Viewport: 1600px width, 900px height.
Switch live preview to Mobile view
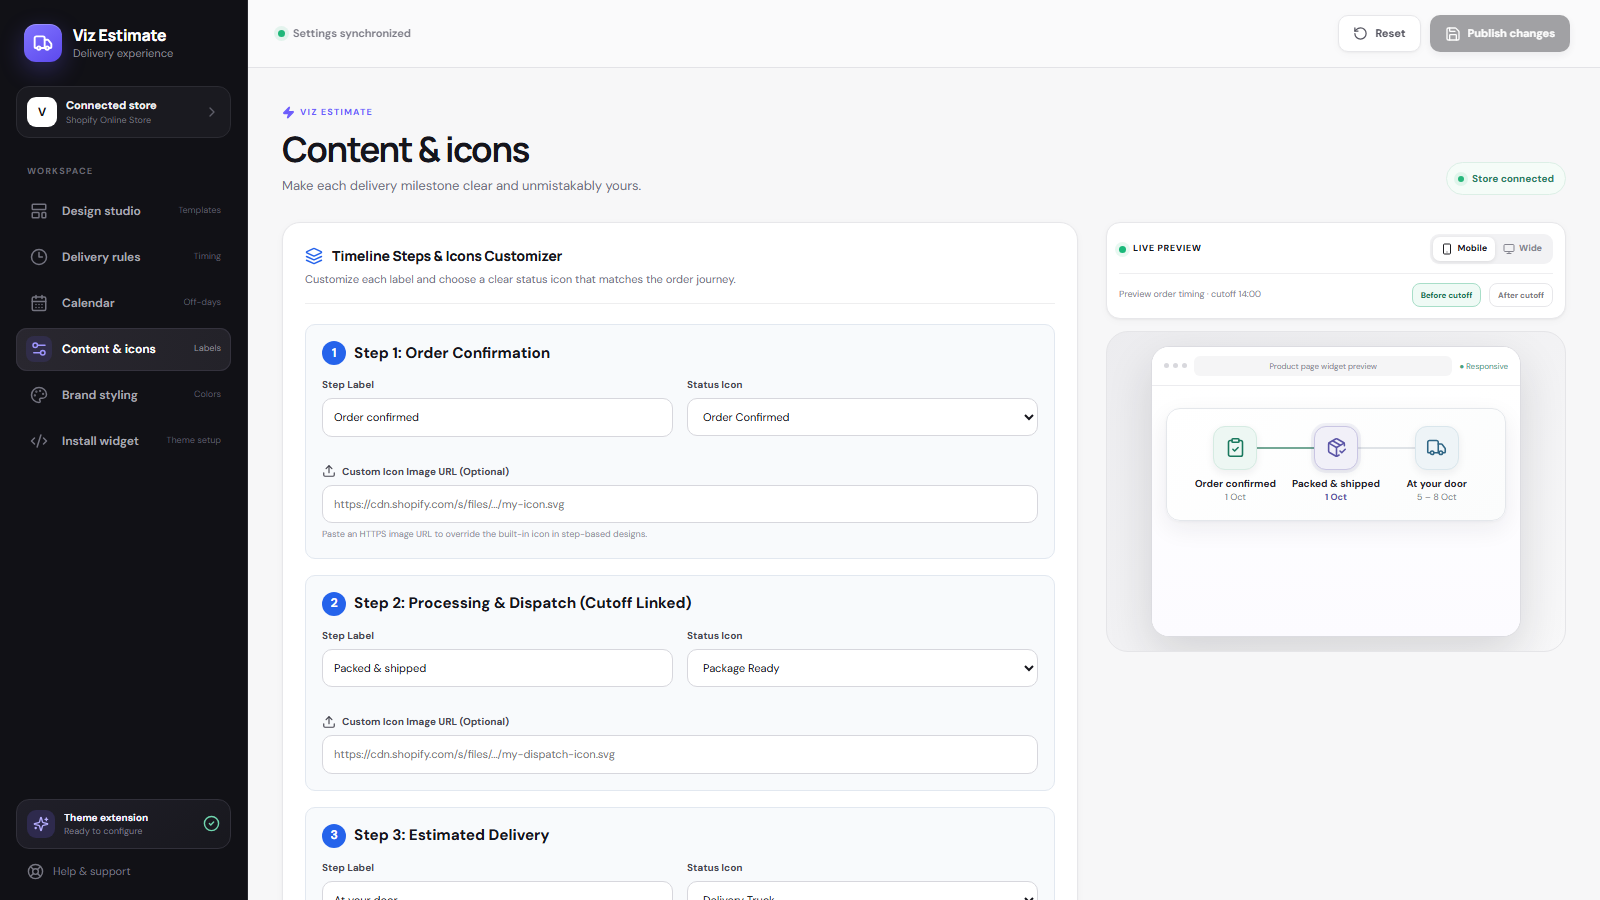click(x=1464, y=249)
